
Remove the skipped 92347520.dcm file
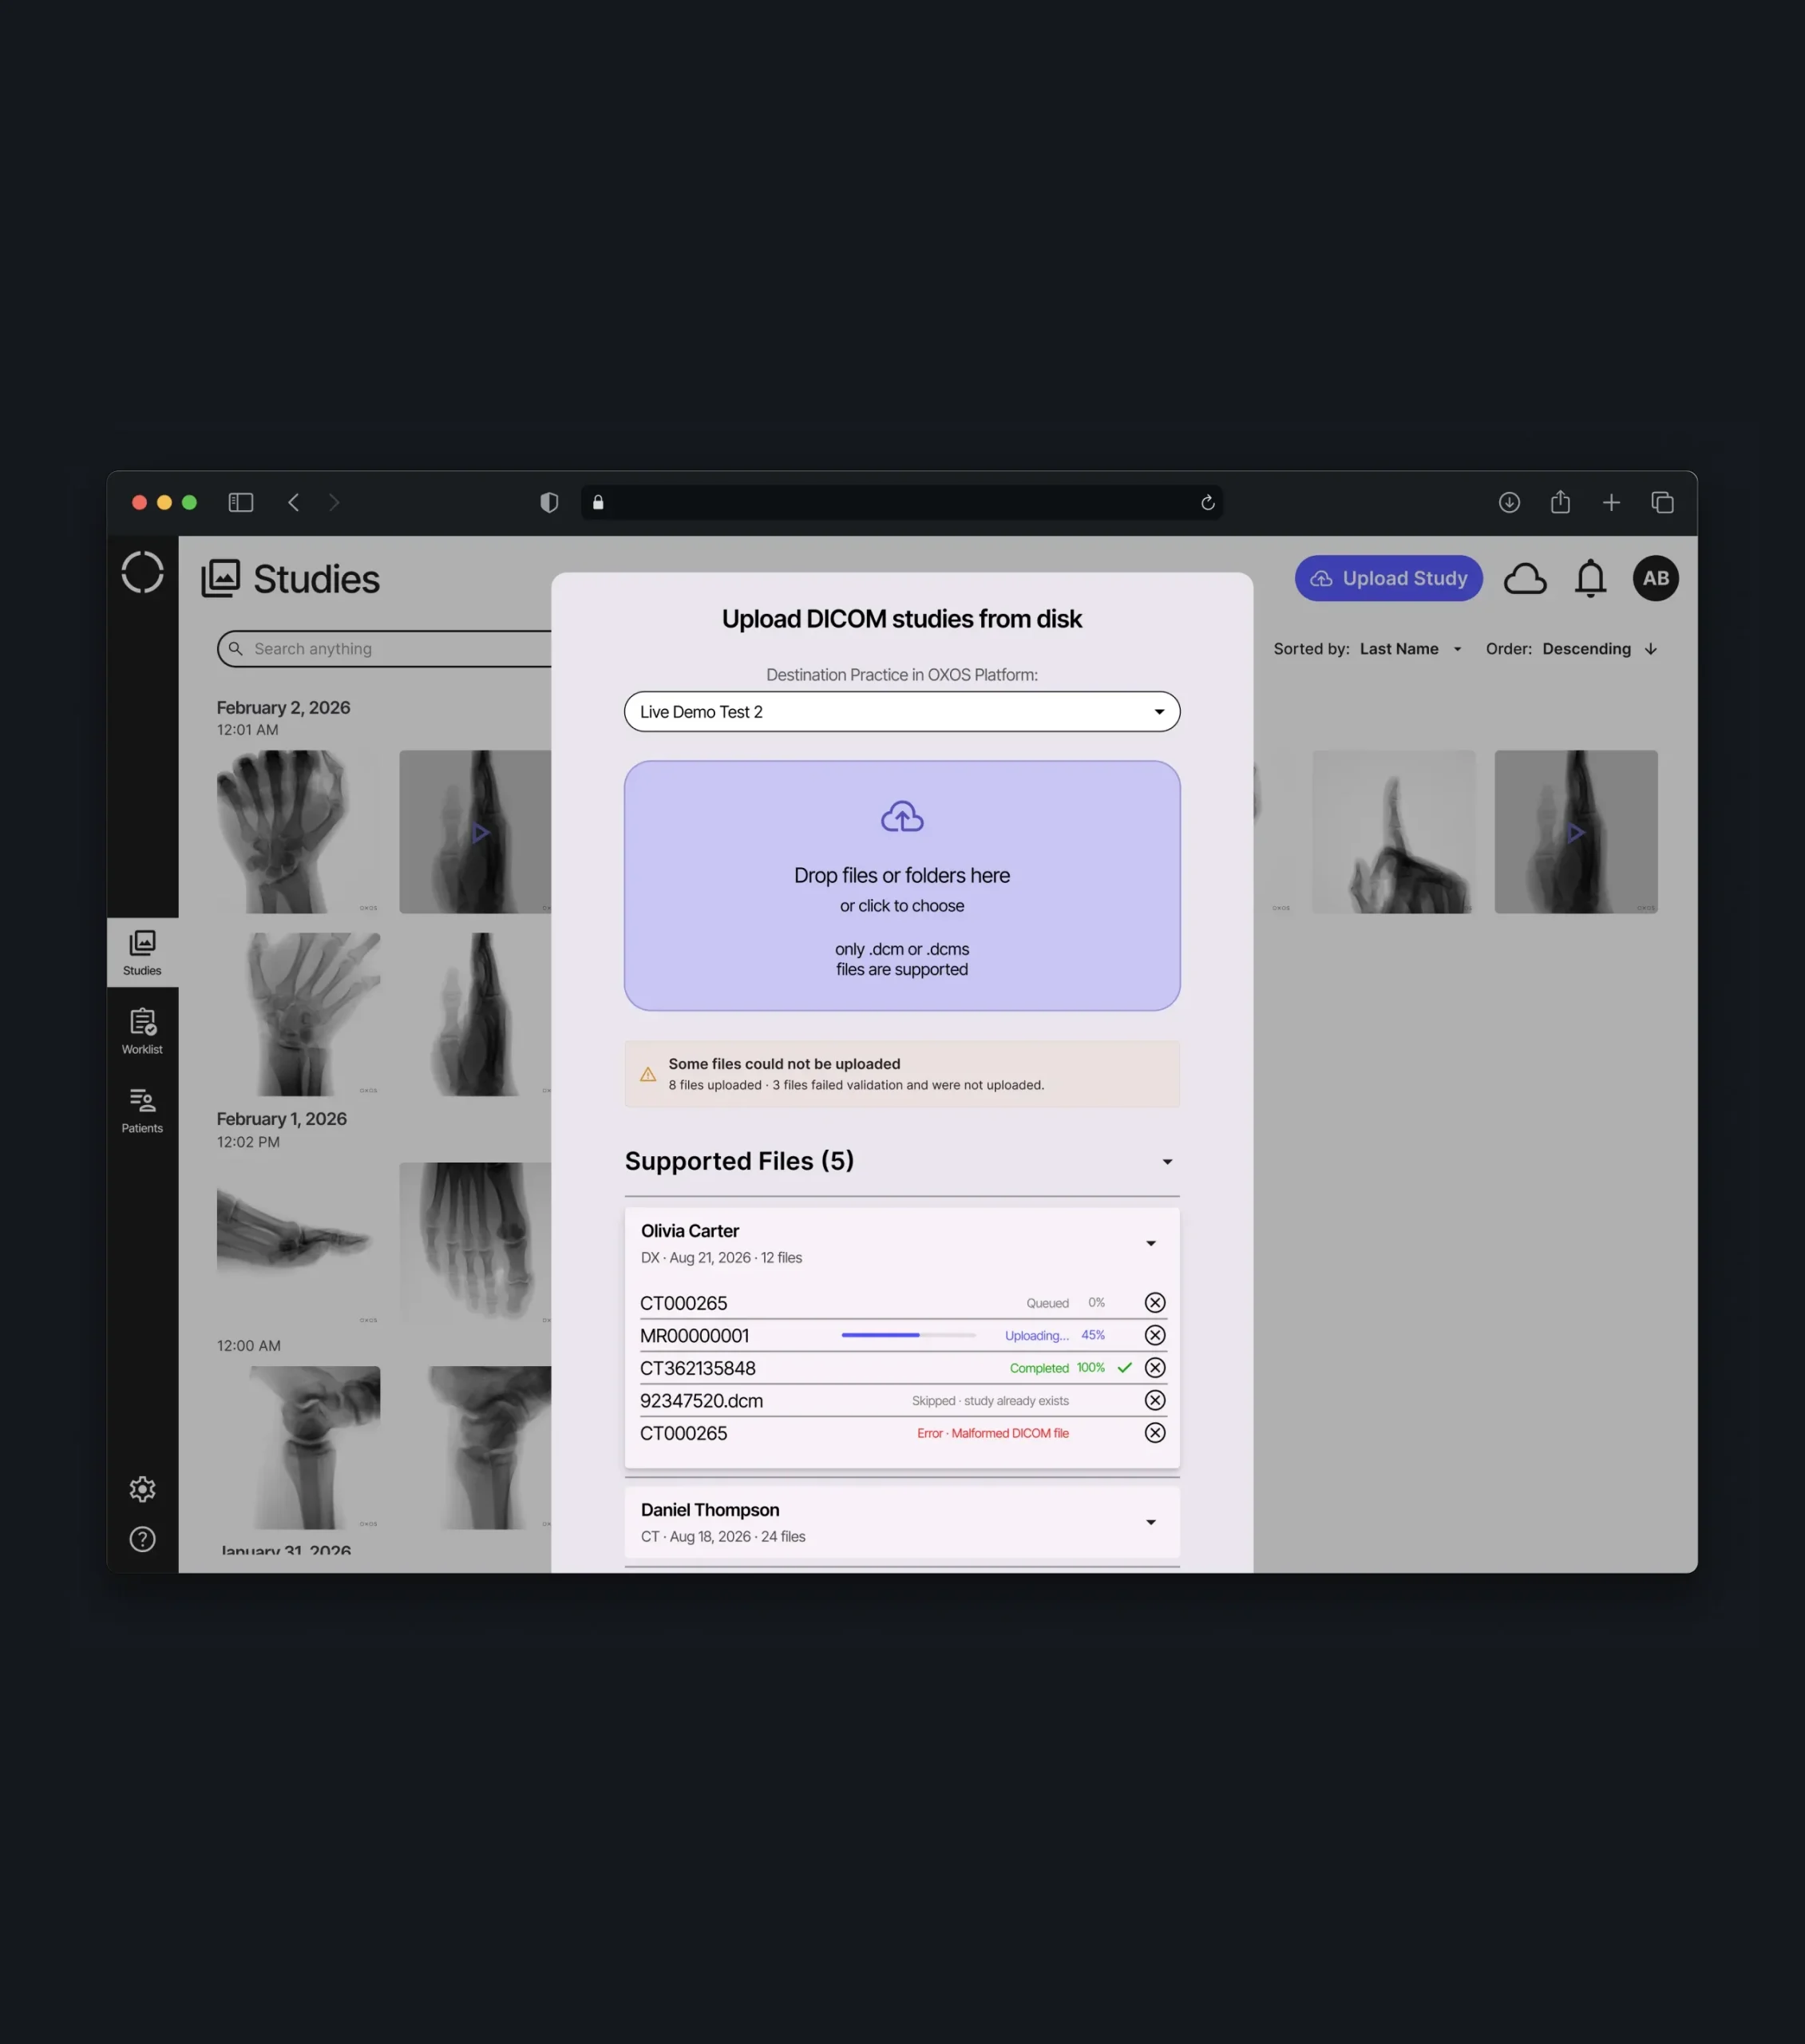[x=1155, y=1400]
